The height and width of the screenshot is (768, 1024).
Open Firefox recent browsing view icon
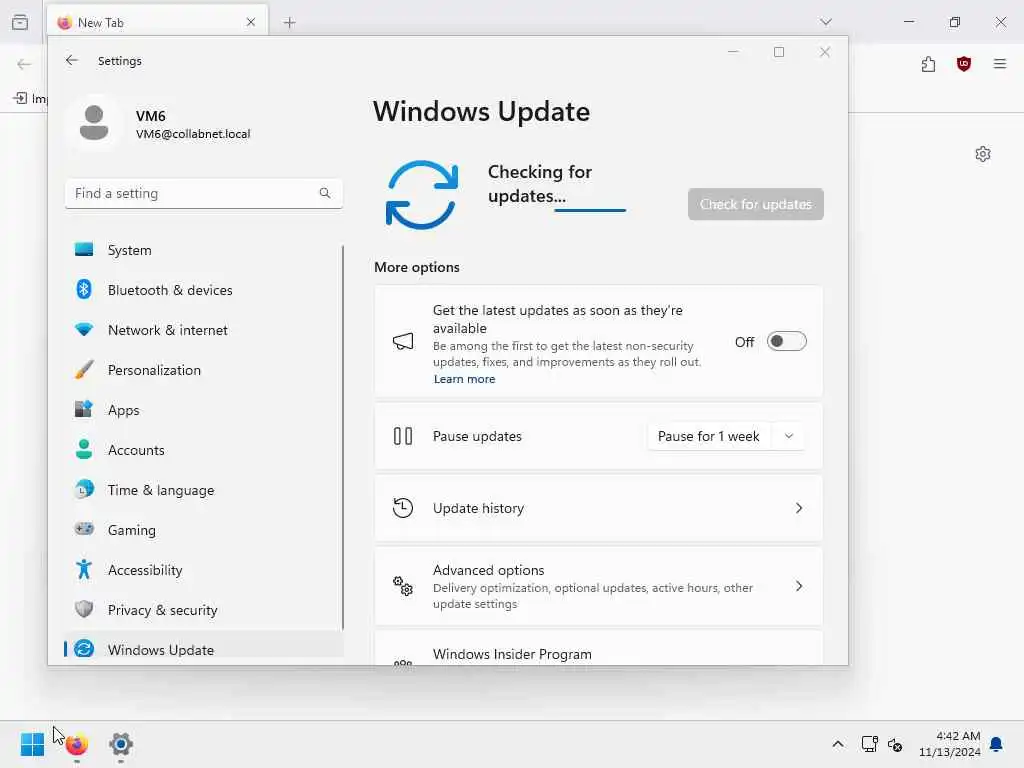20,22
